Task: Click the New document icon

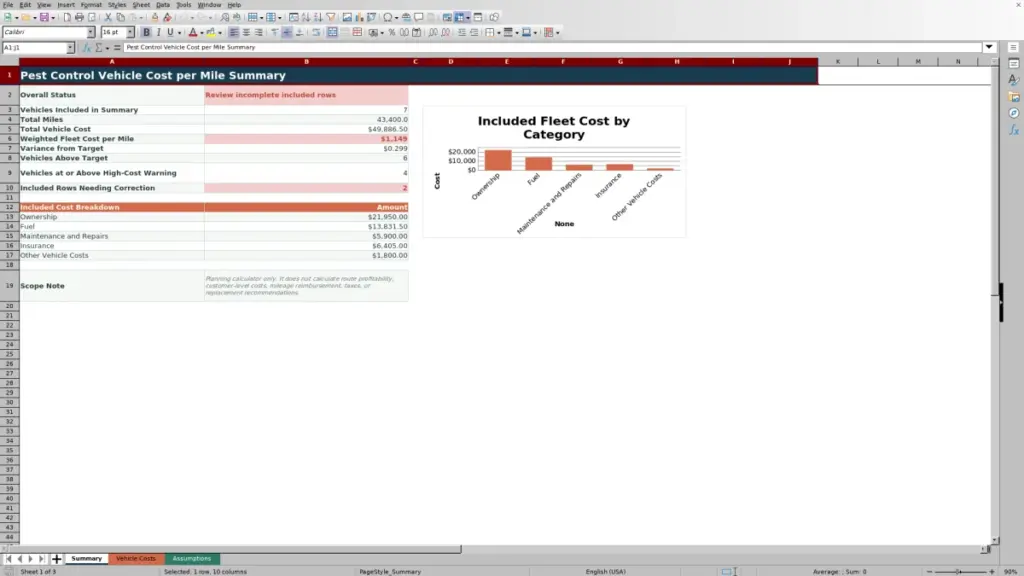Action: (x=8, y=18)
